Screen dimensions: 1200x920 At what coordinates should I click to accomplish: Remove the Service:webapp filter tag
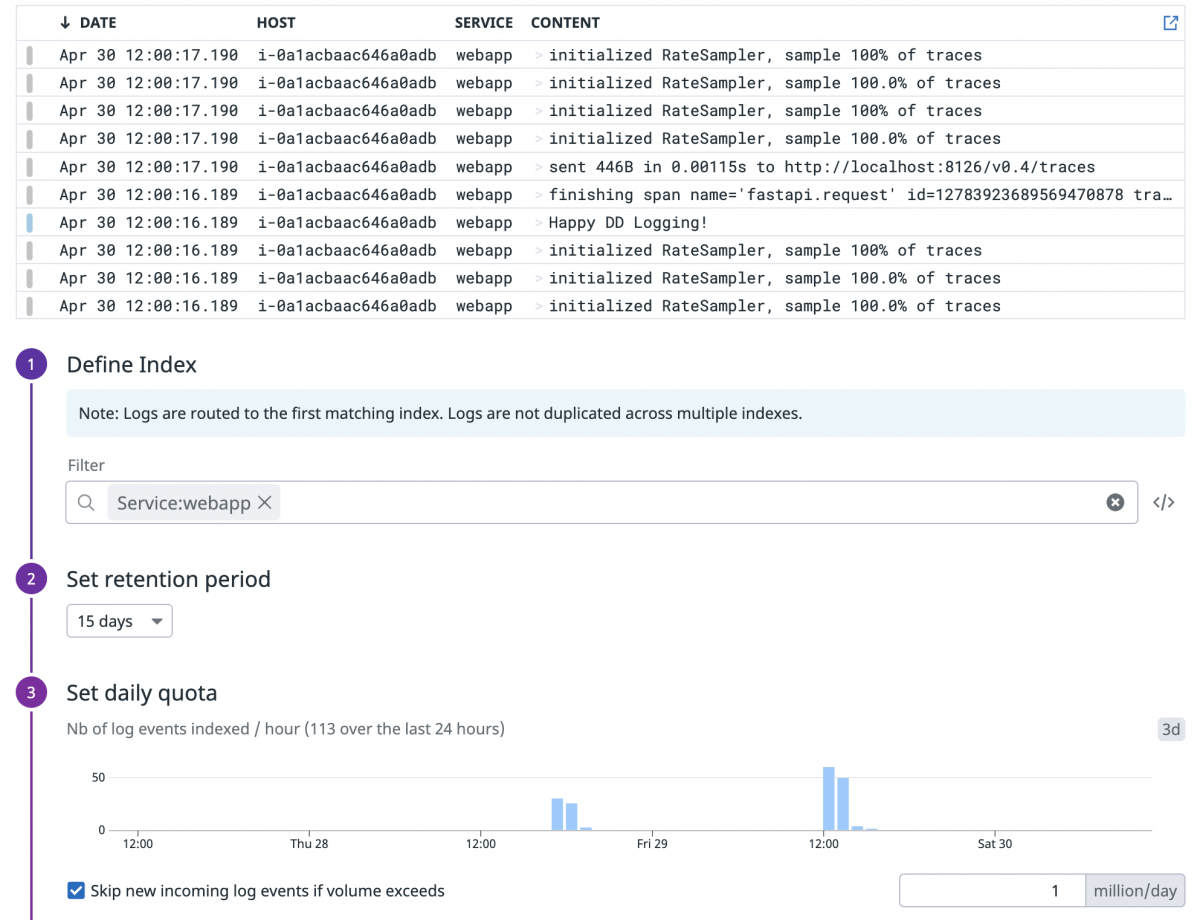click(x=264, y=502)
